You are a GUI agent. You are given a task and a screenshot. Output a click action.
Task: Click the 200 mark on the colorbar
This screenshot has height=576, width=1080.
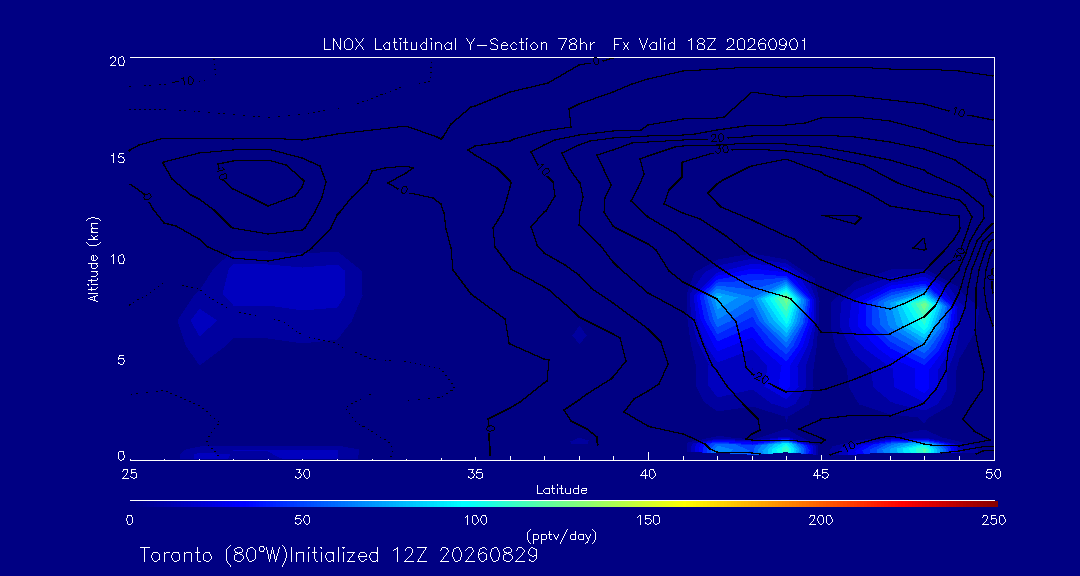click(x=821, y=520)
